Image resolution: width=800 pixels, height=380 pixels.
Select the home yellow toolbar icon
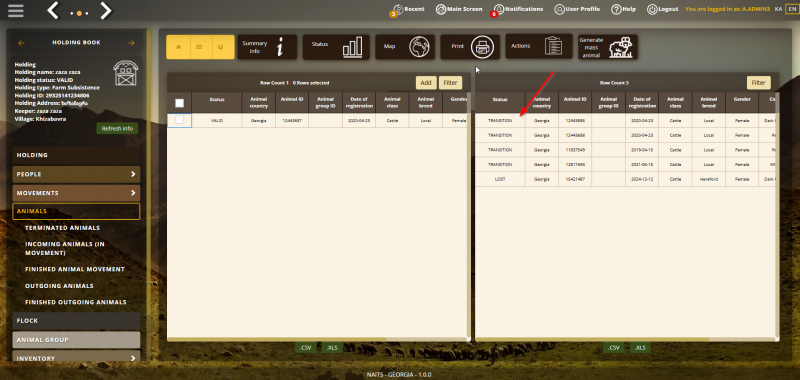point(178,47)
